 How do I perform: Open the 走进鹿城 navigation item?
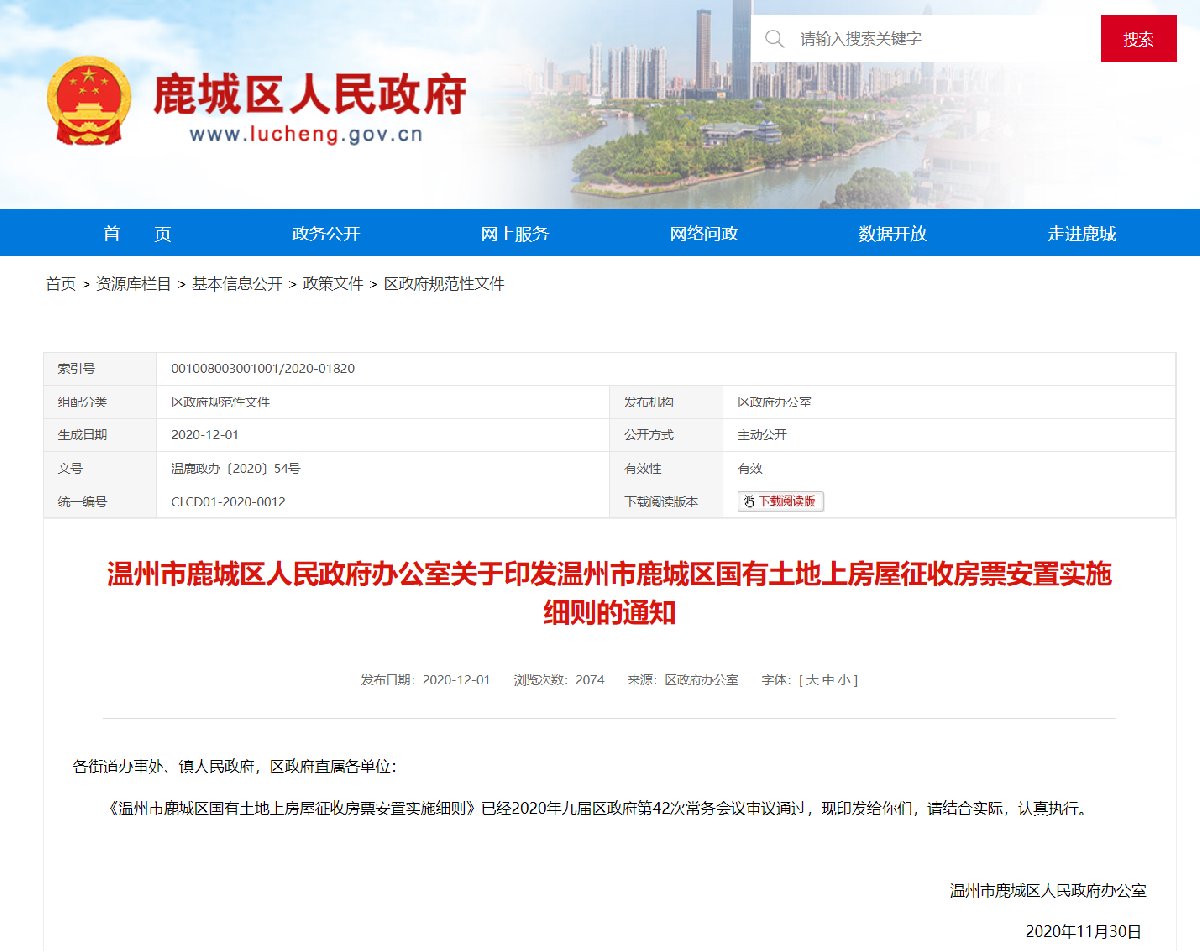pos(1082,233)
